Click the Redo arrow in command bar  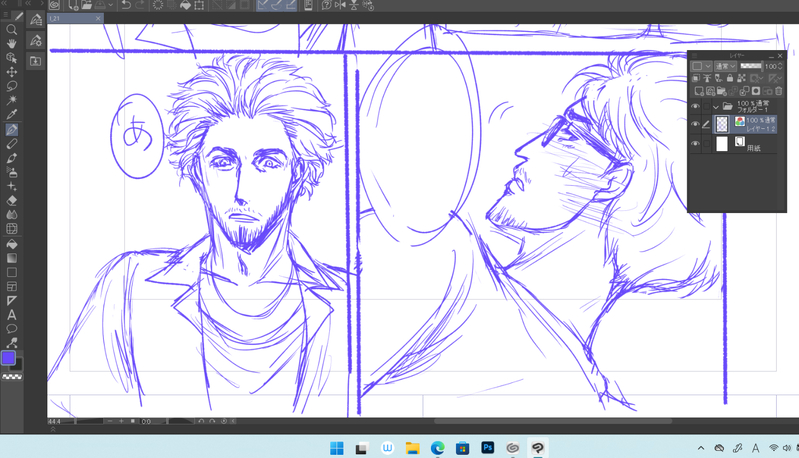tap(140, 5)
